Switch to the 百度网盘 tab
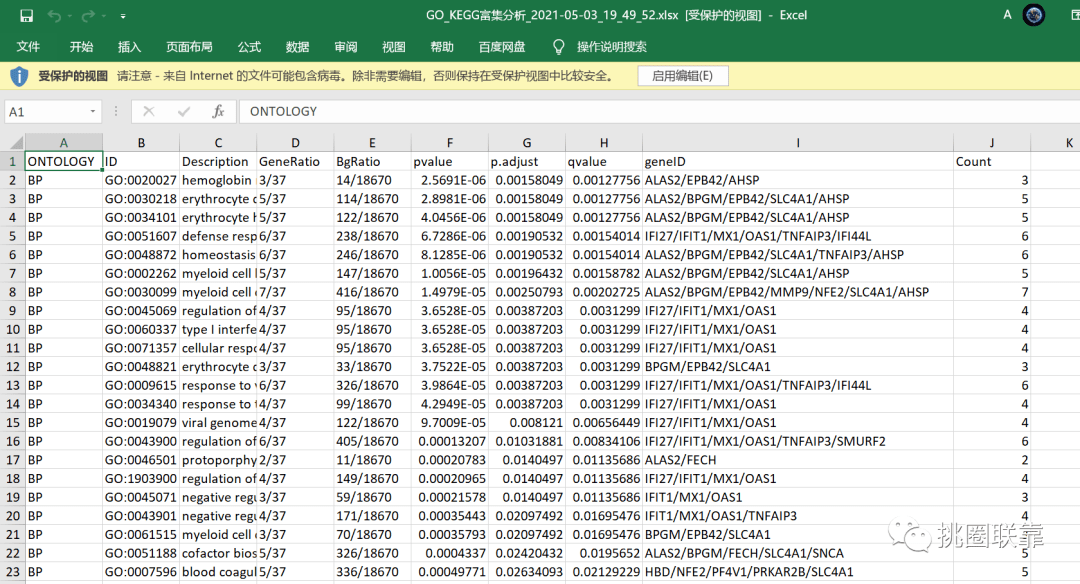This screenshot has height=584, width=1080. [502, 47]
